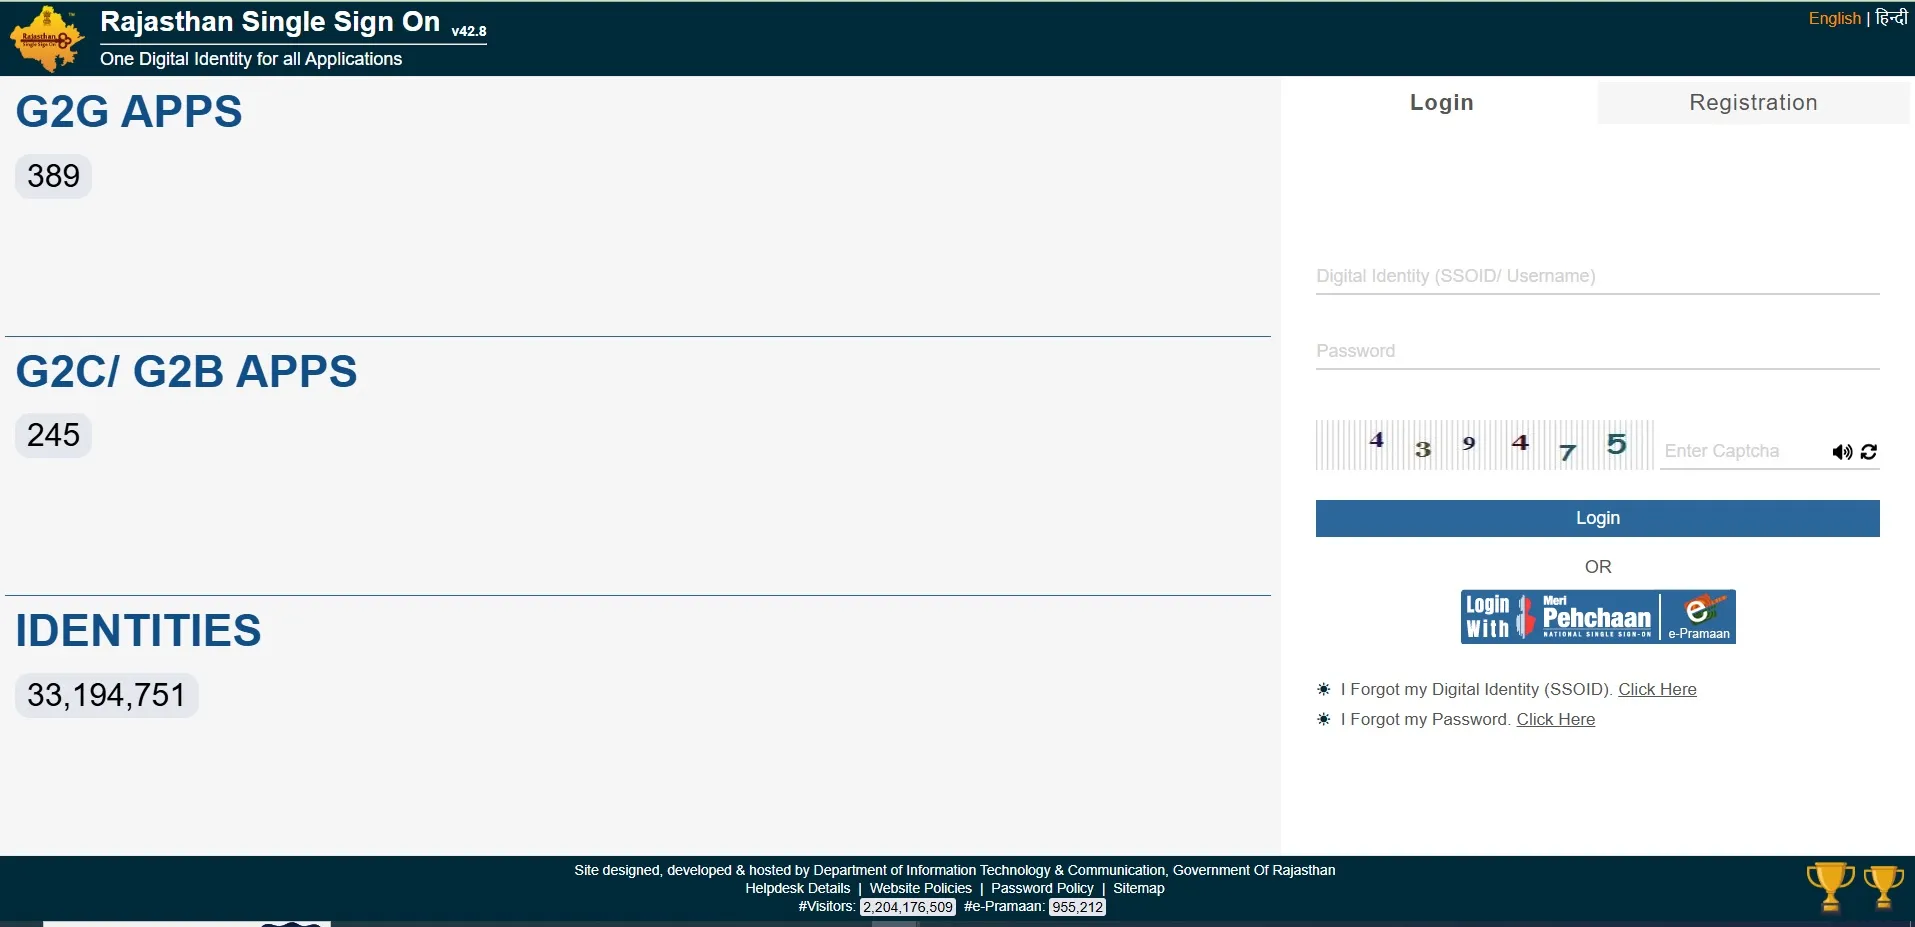Screen dimensions: 1915x927
Task: Click into the Password field
Action: [x=1597, y=351]
